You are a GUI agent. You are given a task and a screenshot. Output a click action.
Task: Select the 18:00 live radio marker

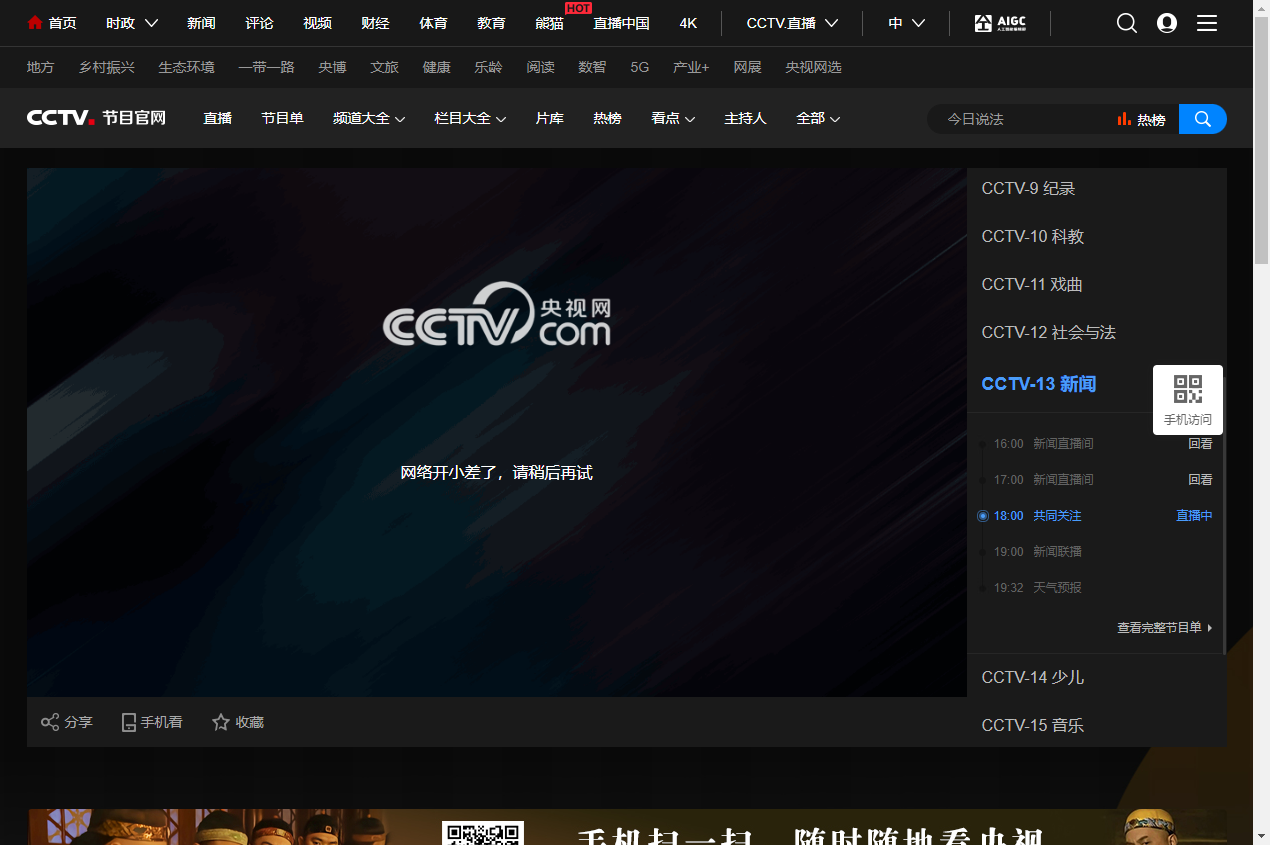(983, 516)
